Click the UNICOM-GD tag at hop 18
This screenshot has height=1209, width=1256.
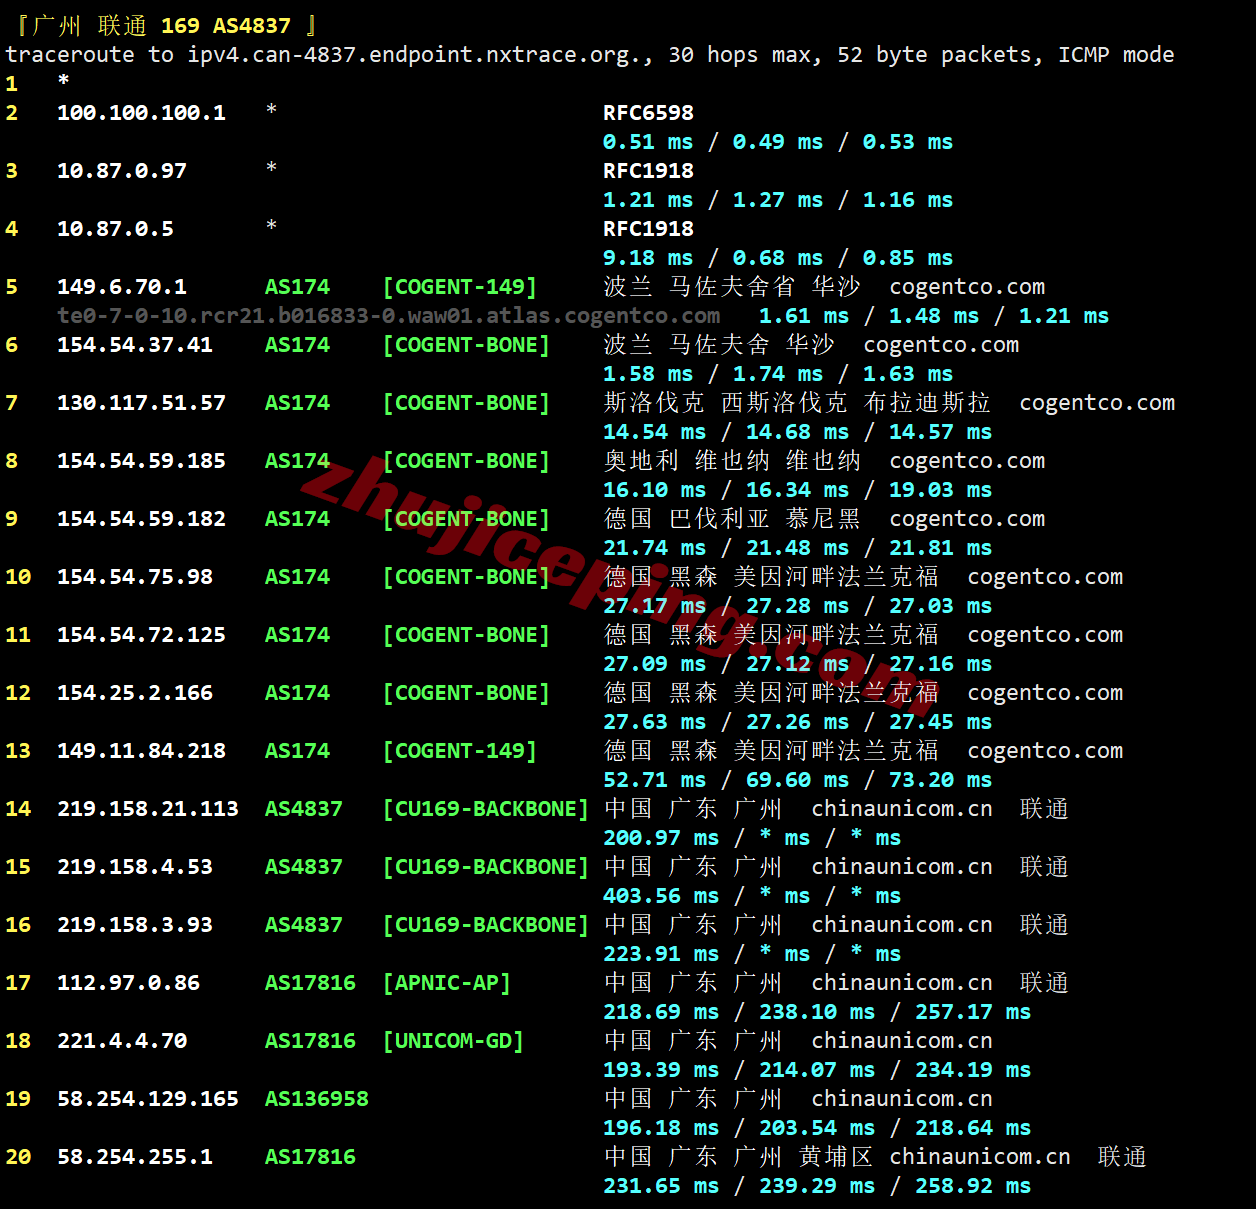coord(453,1041)
